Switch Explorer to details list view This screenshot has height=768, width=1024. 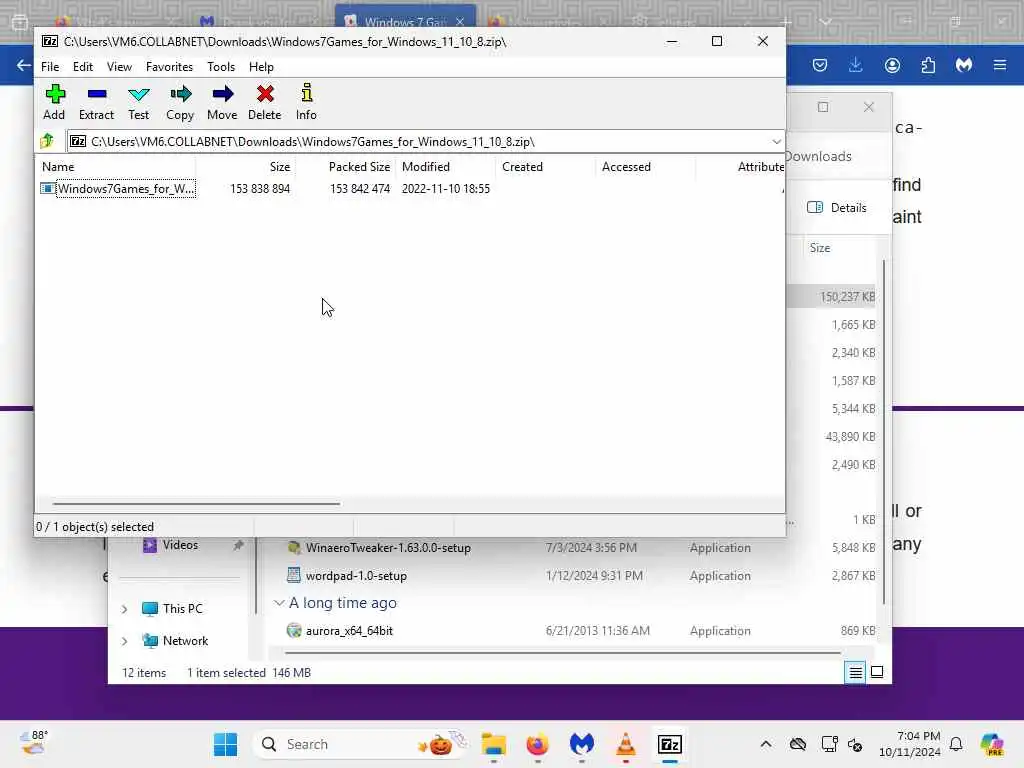(856, 672)
